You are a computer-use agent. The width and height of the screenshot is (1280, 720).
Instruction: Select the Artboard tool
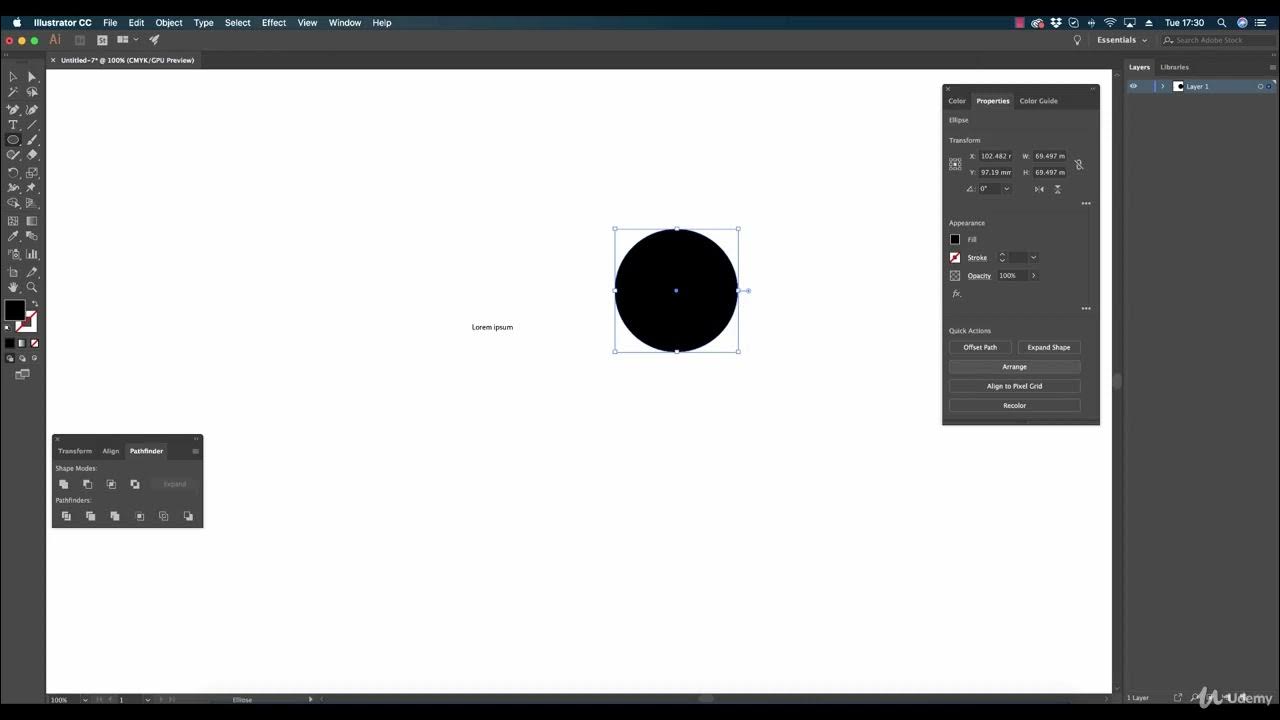13,271
